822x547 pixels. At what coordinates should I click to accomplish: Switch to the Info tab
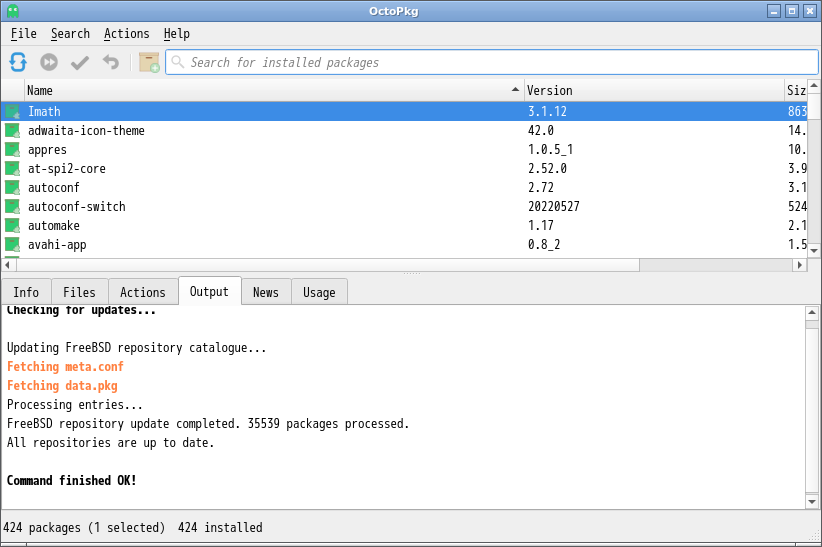coord(26,292)
